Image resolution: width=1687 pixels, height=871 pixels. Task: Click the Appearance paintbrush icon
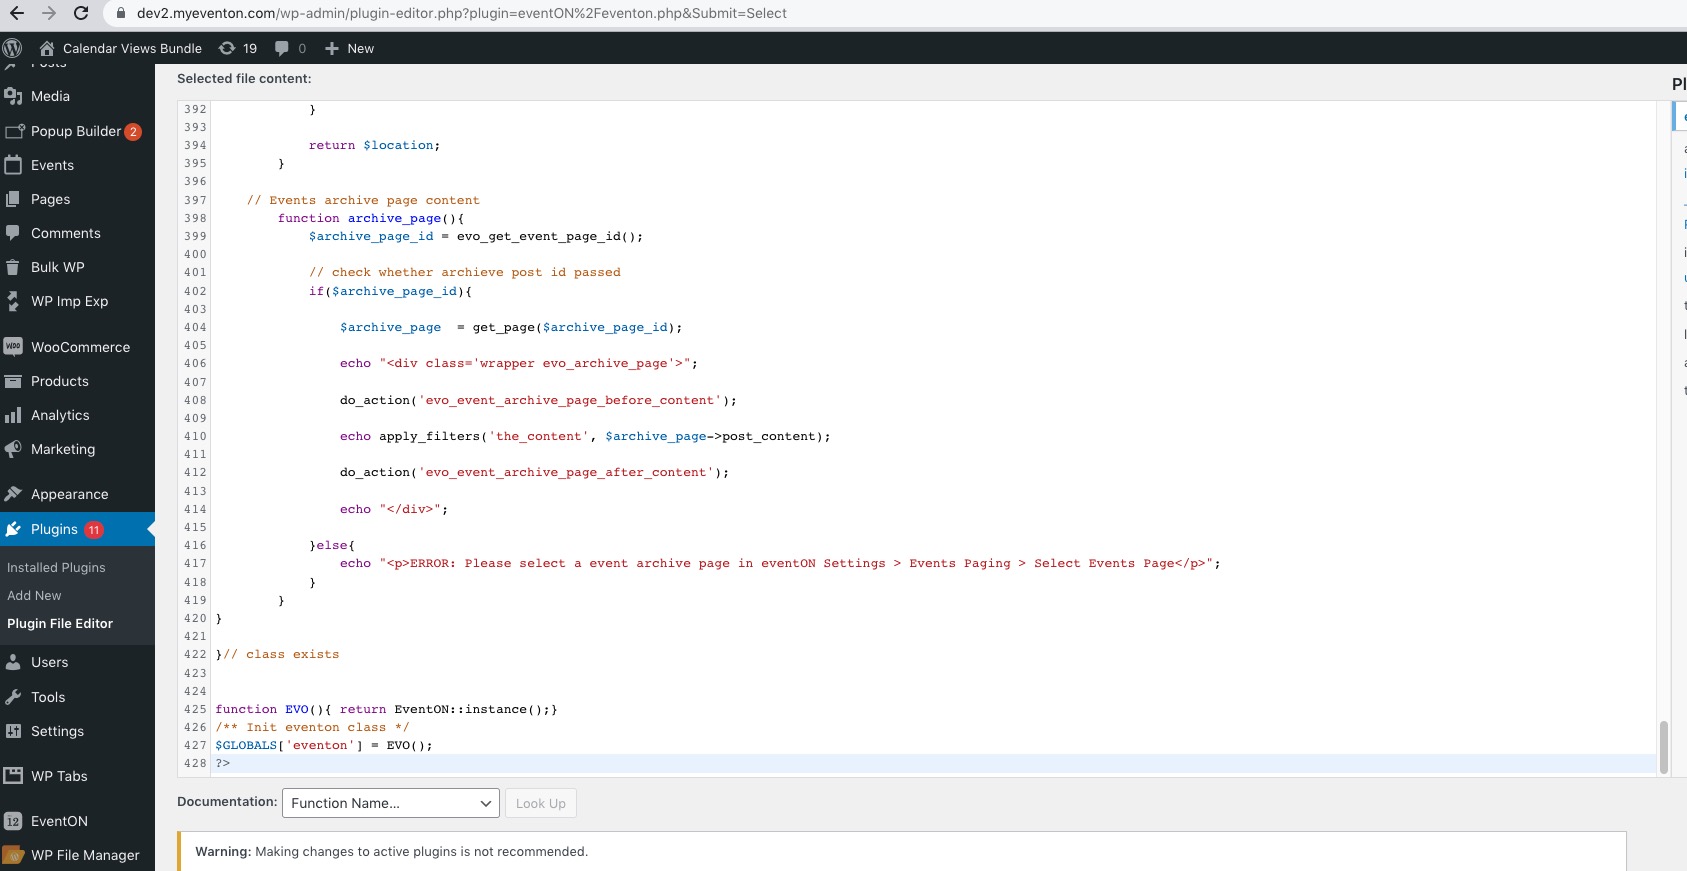[13, 494]
